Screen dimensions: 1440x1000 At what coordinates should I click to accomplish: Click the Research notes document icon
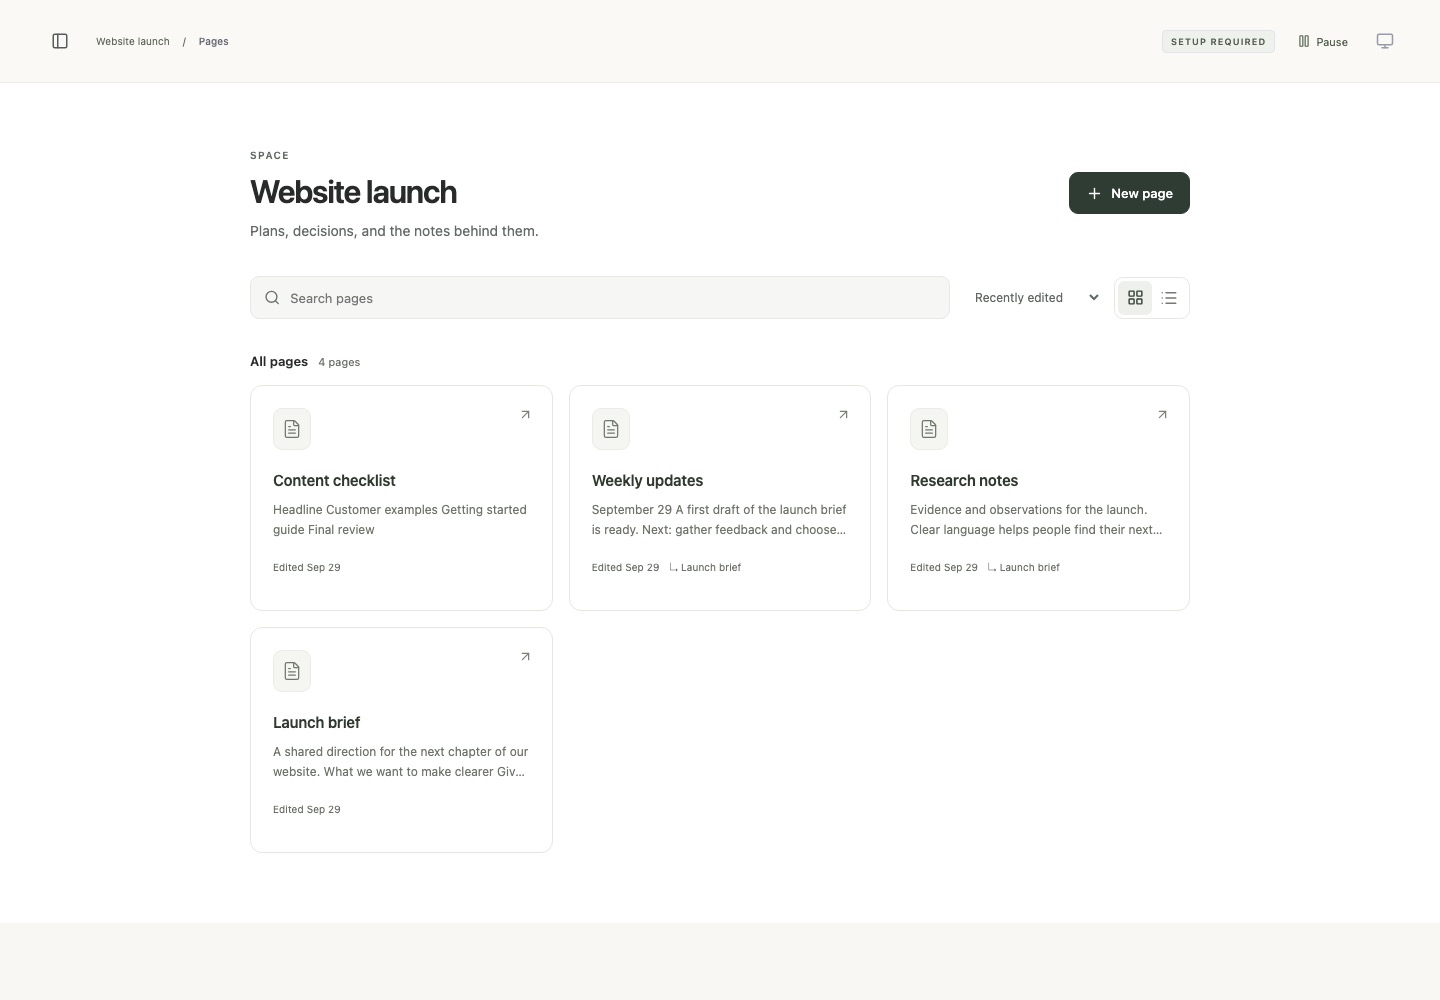click(929, 429)
